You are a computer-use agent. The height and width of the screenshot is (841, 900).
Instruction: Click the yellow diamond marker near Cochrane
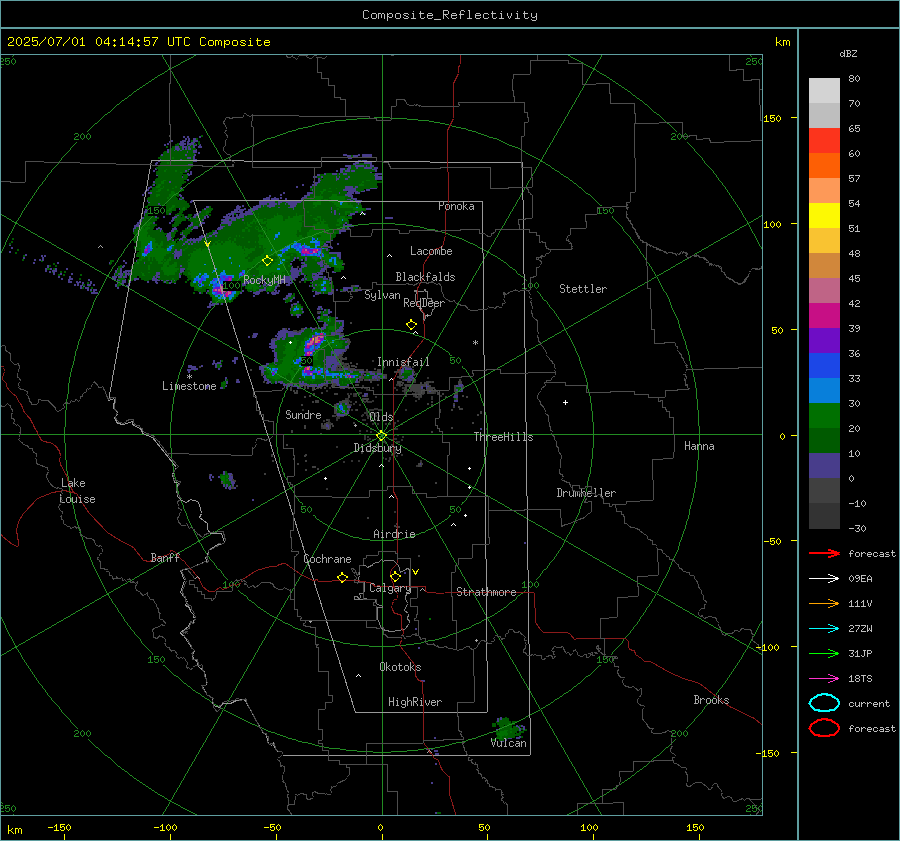(x=343, y=578)
